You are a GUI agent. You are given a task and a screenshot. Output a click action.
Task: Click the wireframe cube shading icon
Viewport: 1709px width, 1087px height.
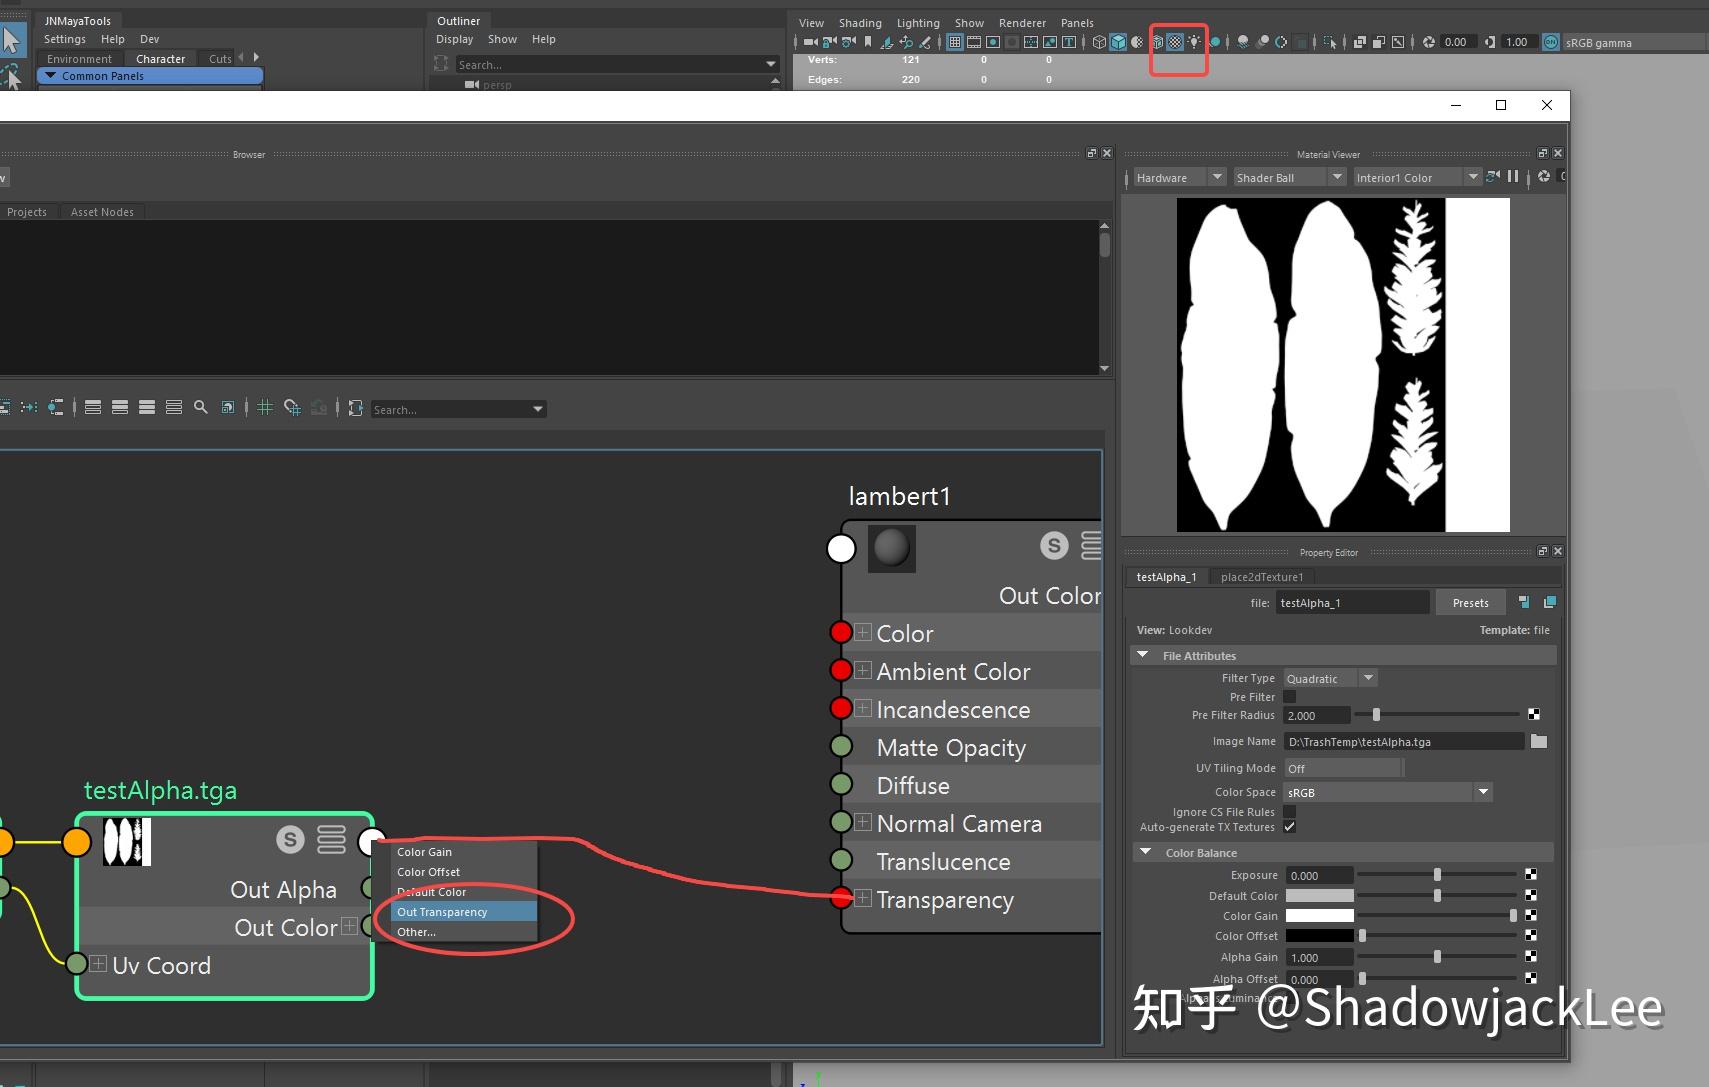[x=1099, y=42]
